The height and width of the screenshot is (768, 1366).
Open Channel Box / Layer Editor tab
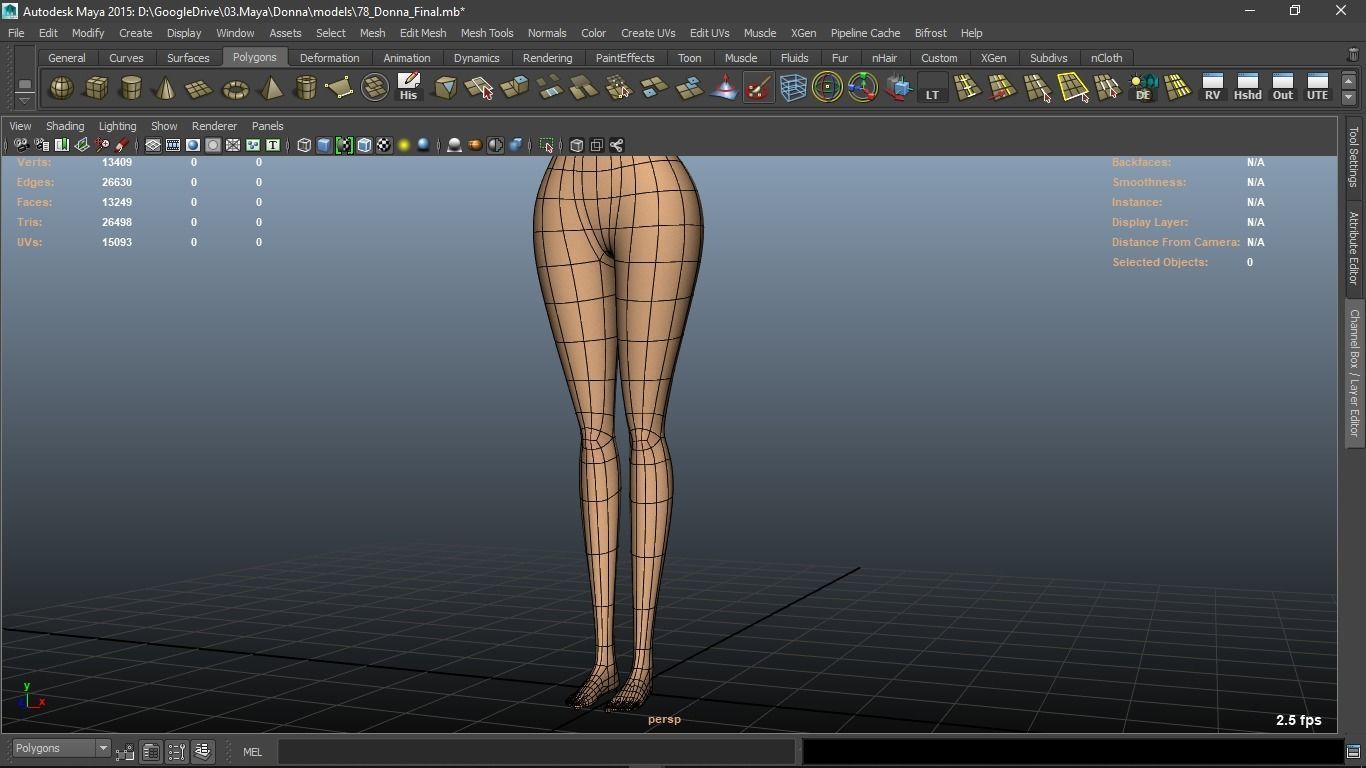[1354, 373]
